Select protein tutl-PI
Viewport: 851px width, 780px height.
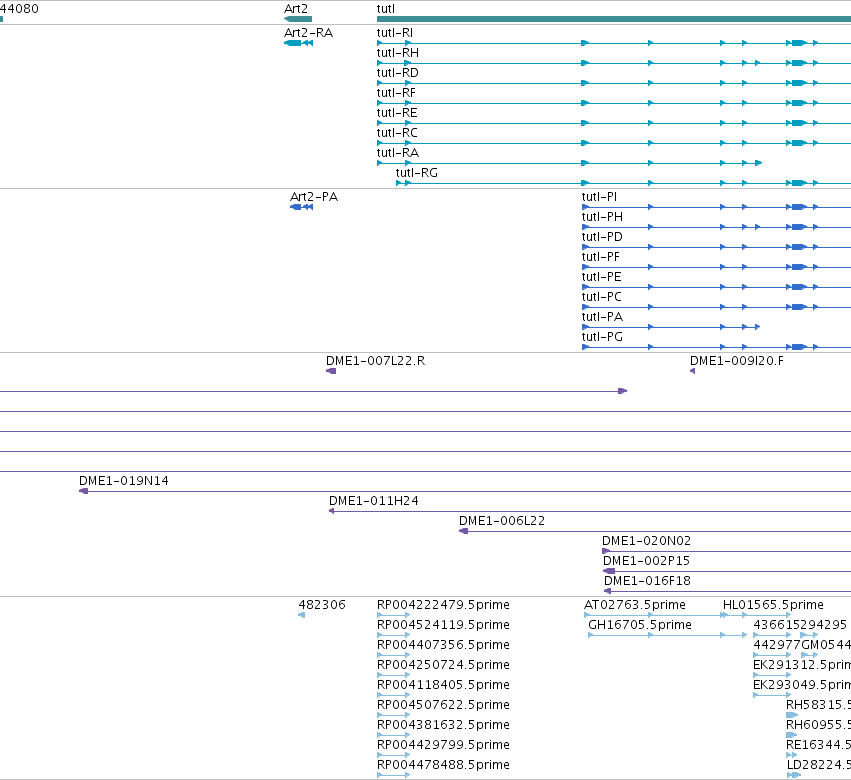pyautogui.click(x=599, y=196)
